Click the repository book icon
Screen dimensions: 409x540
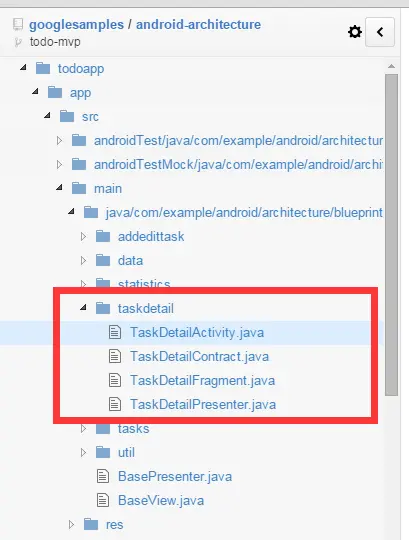18,25
